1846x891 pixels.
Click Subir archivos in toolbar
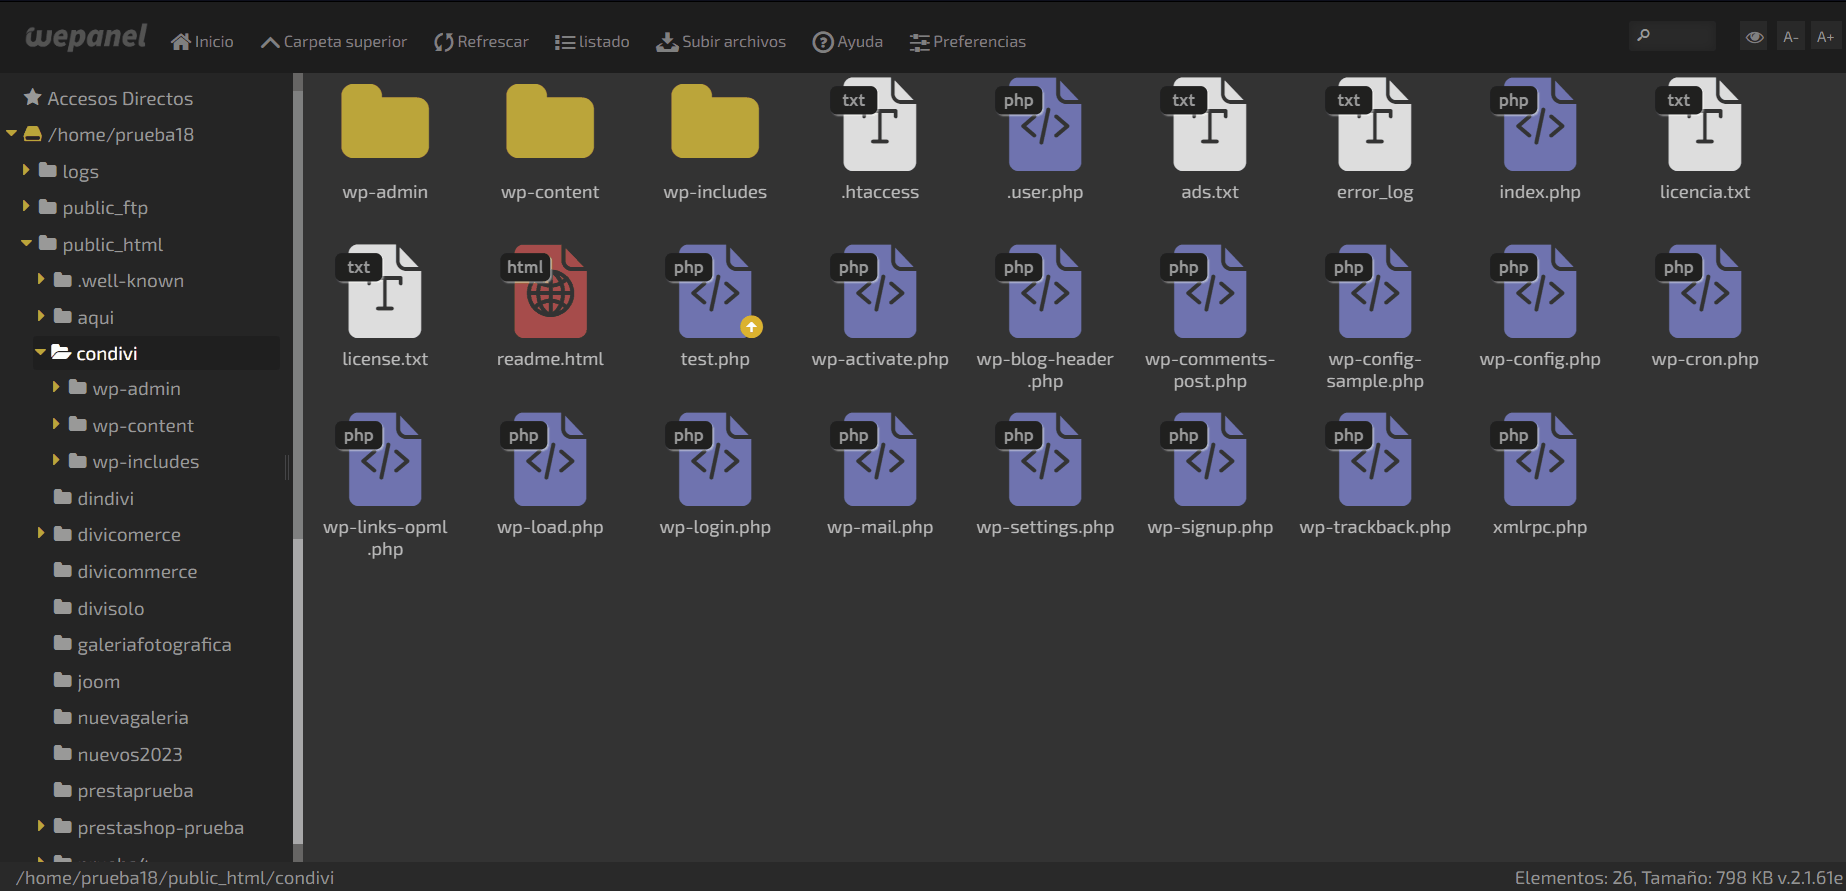pos(721,42)
